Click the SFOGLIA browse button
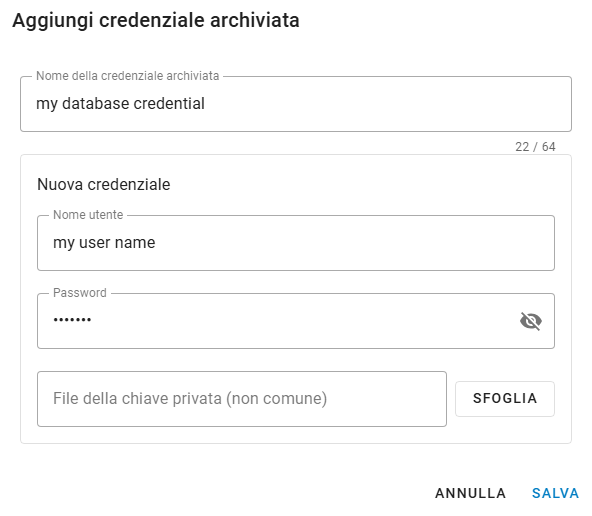The image size is (592, 516). click(505, 399)
